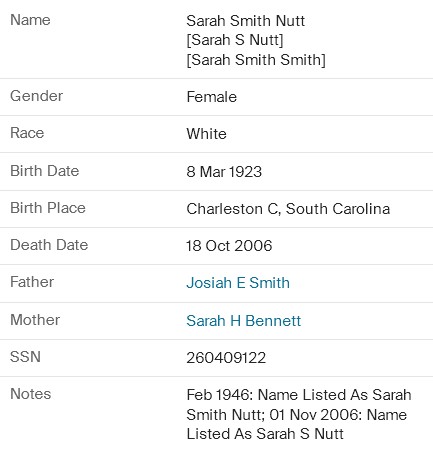Click the name Sarah Smith Nutt

click(246, 21)
